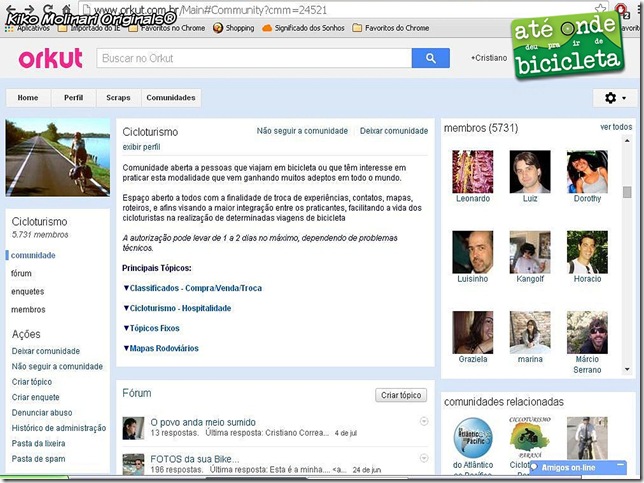Open member marina's profile photo
The width and height of the screenshot is (644, 483).
[530, 332]
